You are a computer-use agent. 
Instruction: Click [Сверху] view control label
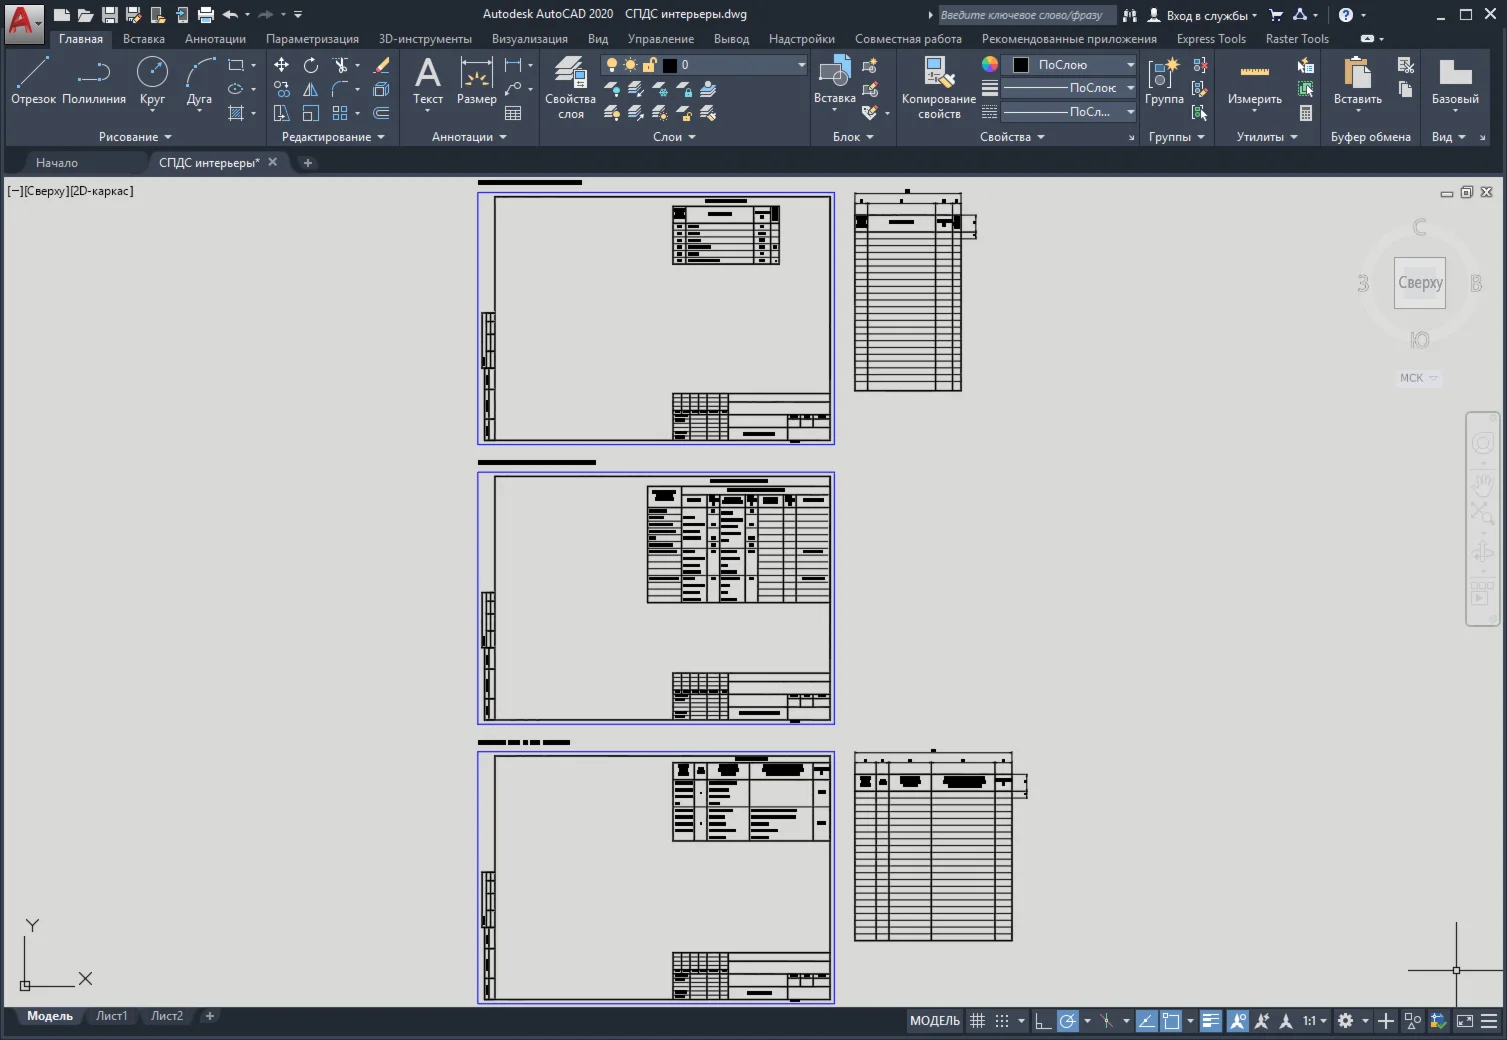(46, 191)
